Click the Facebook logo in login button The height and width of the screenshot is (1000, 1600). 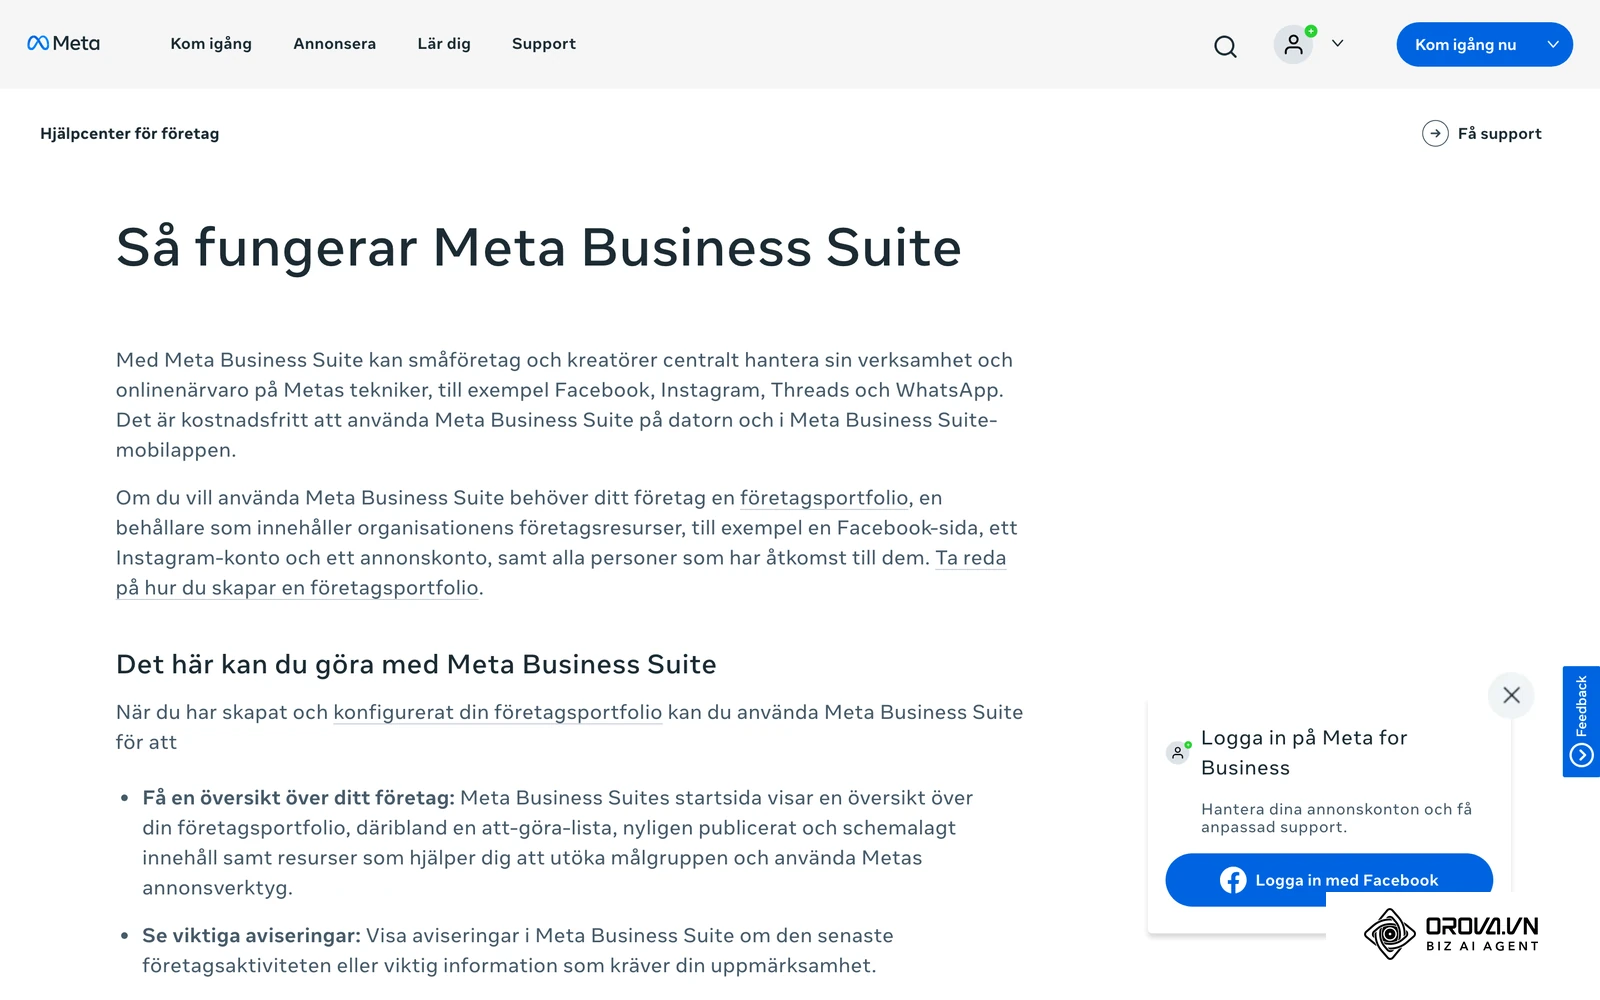point(1233,880)
